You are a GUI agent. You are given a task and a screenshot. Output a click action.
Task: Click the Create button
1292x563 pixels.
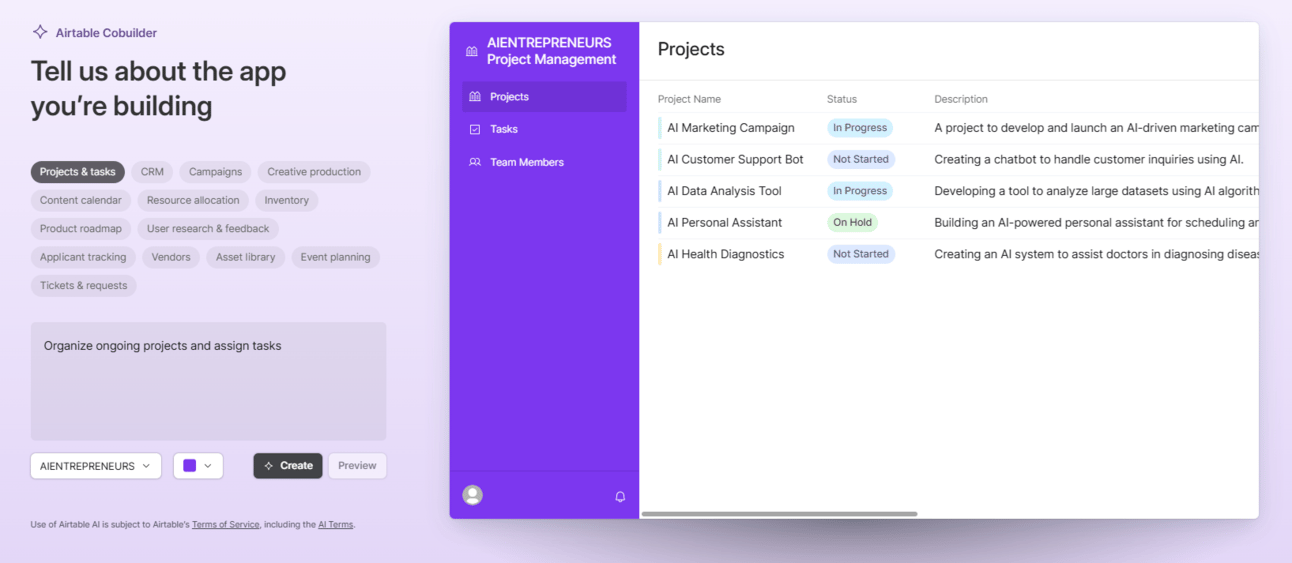(x=288, y=466)
